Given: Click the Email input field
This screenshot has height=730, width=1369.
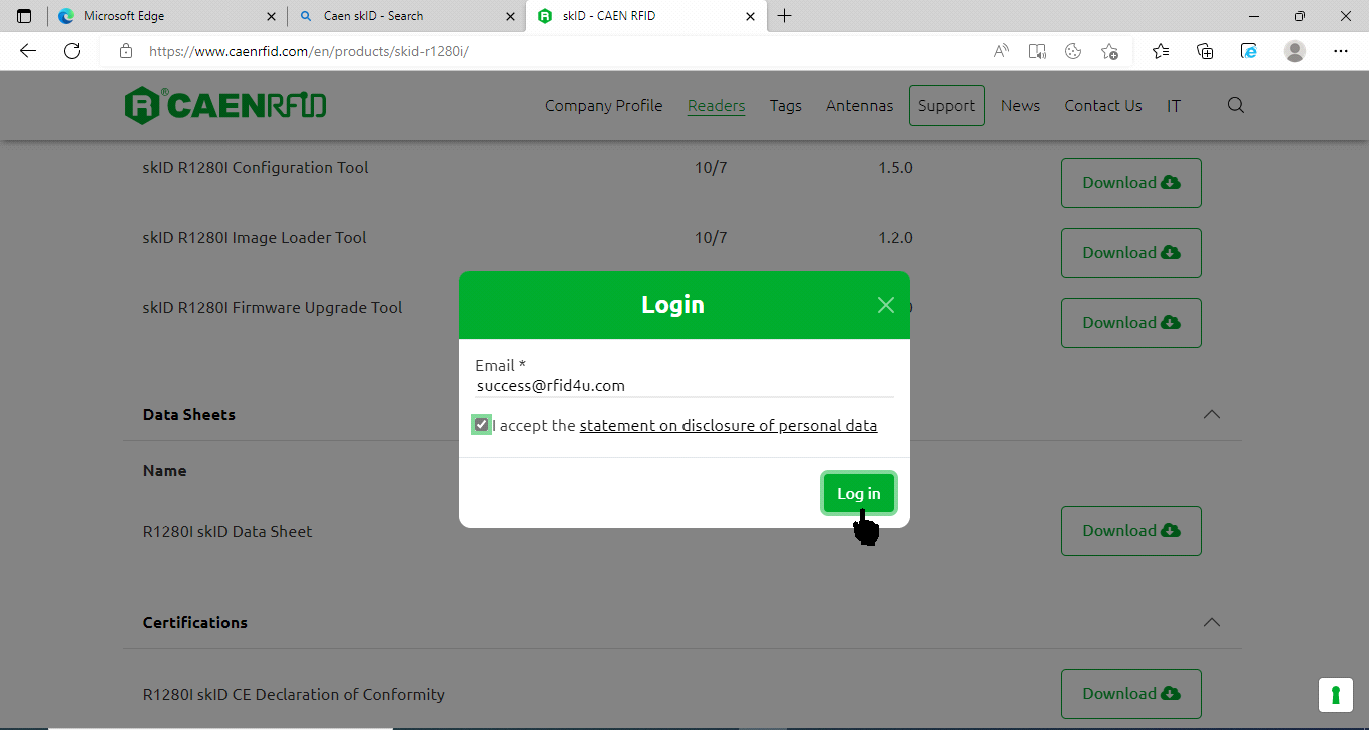Looking at the screenshot, I should [x=684, y=386].
